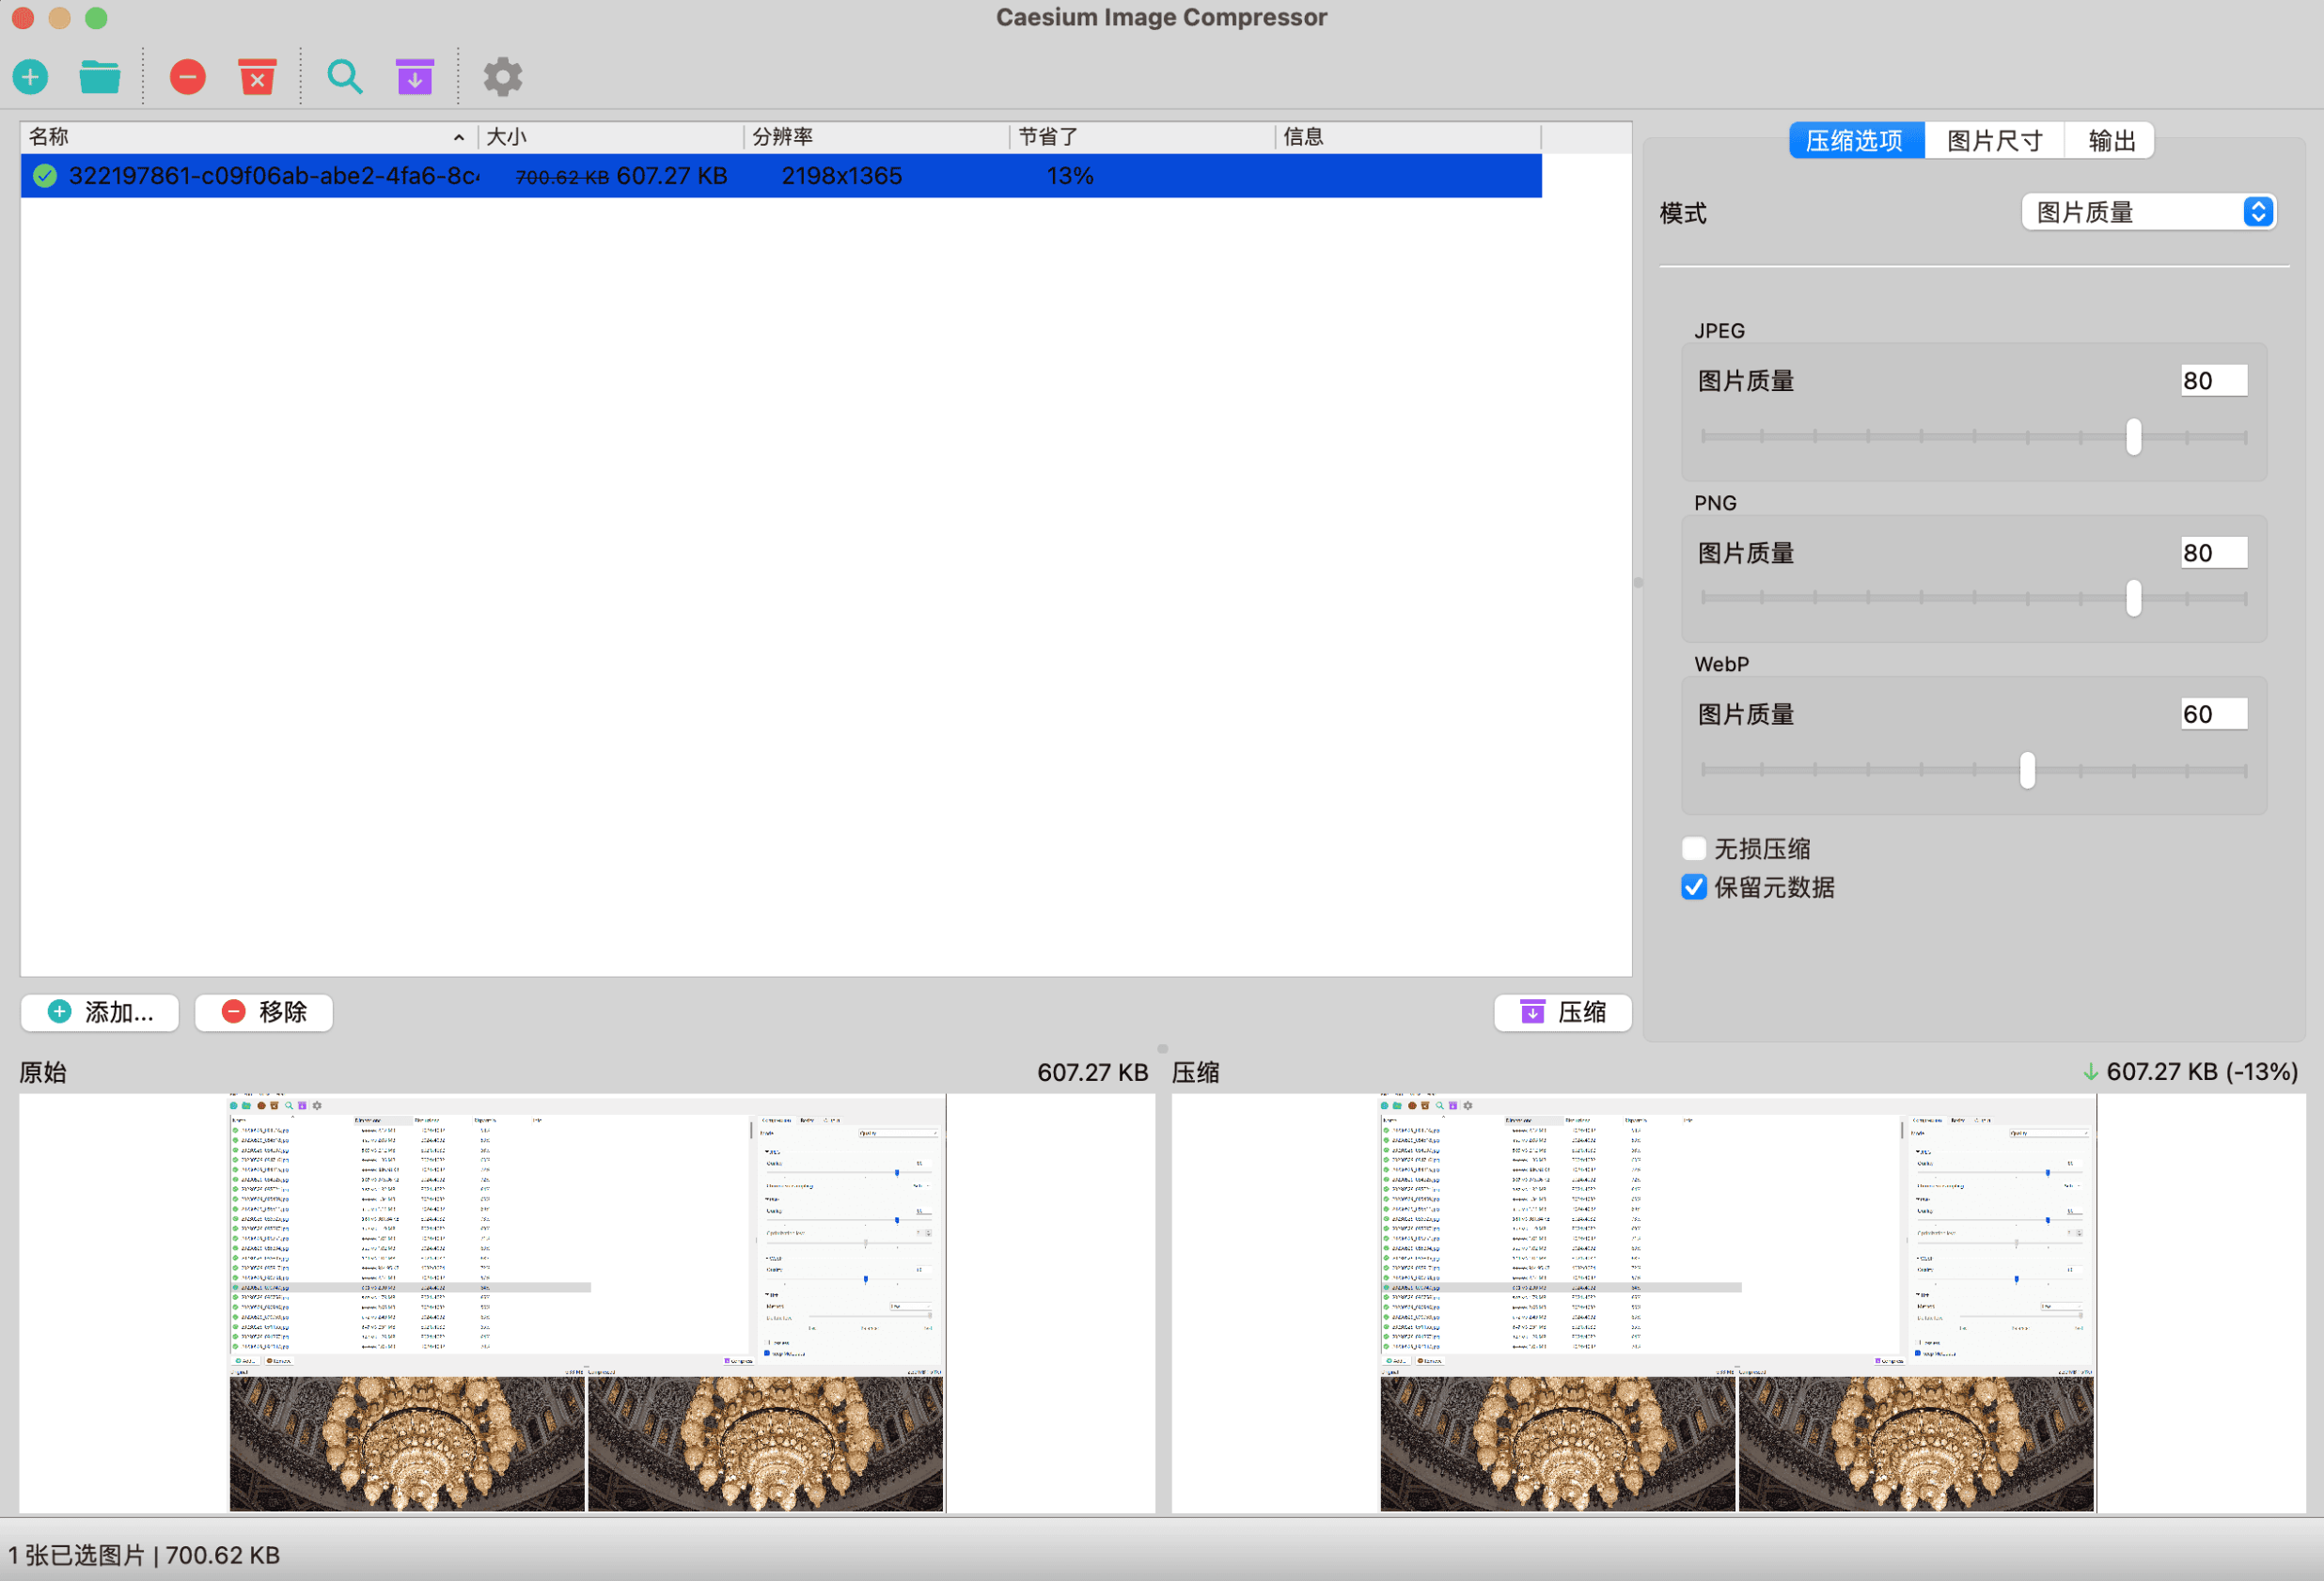Click the status bar text 1 张已选图片 | 700.62 KB

point(144,1555)
